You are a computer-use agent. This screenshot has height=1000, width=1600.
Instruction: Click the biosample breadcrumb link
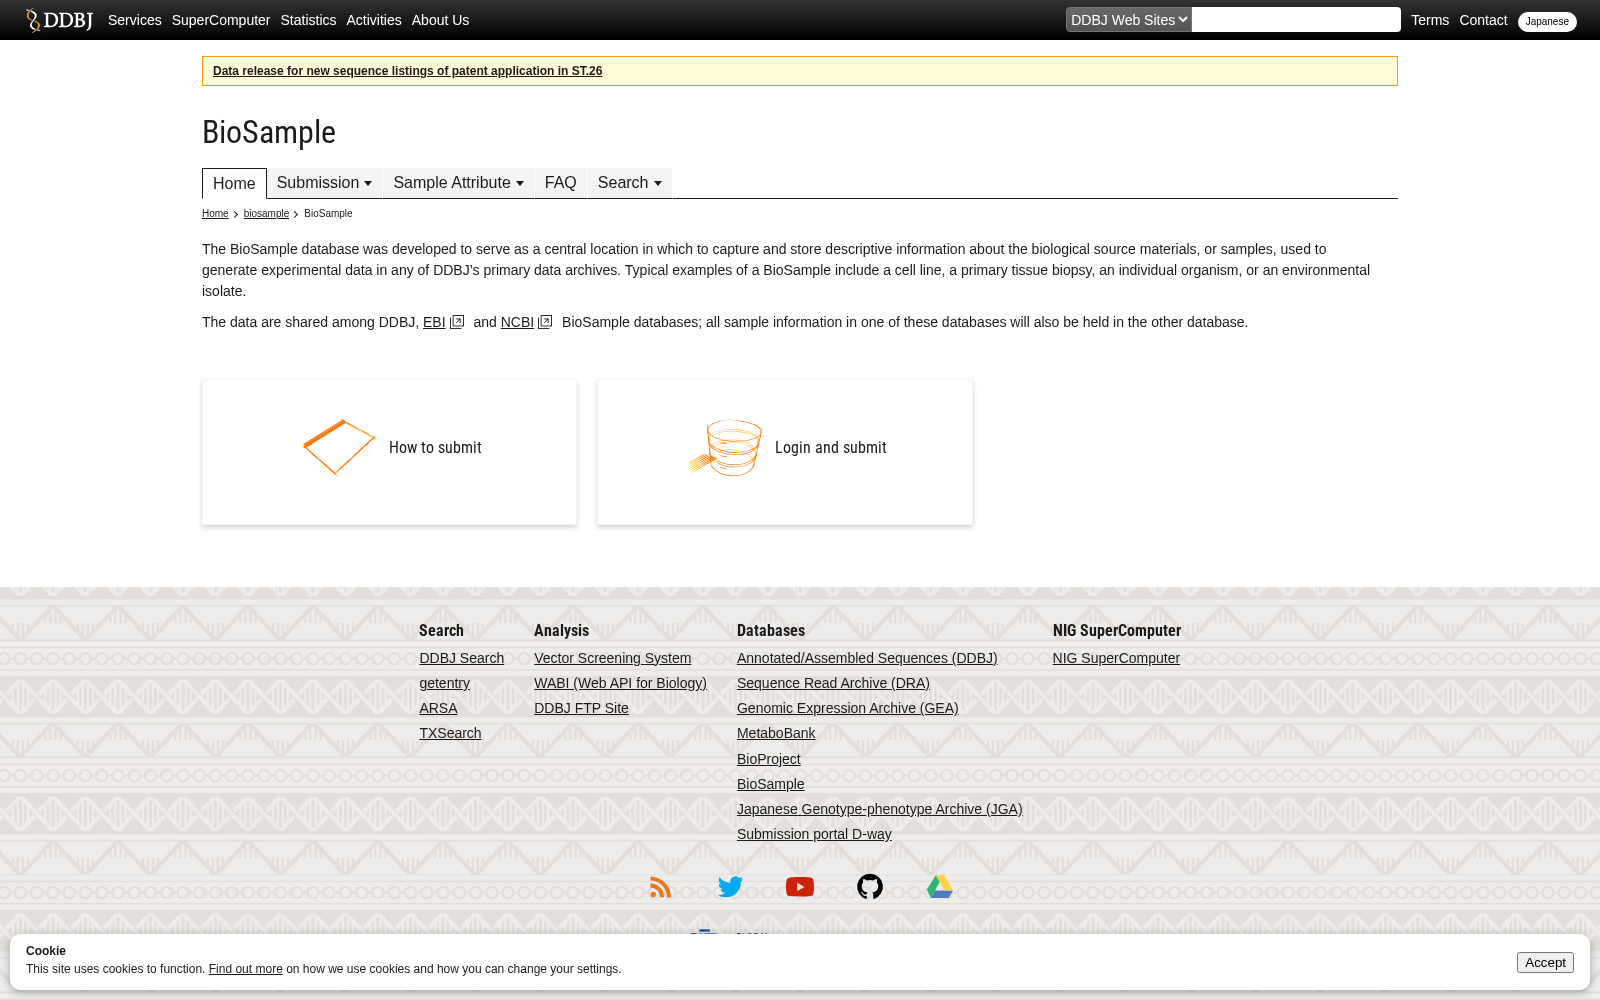tap(266, 214)
